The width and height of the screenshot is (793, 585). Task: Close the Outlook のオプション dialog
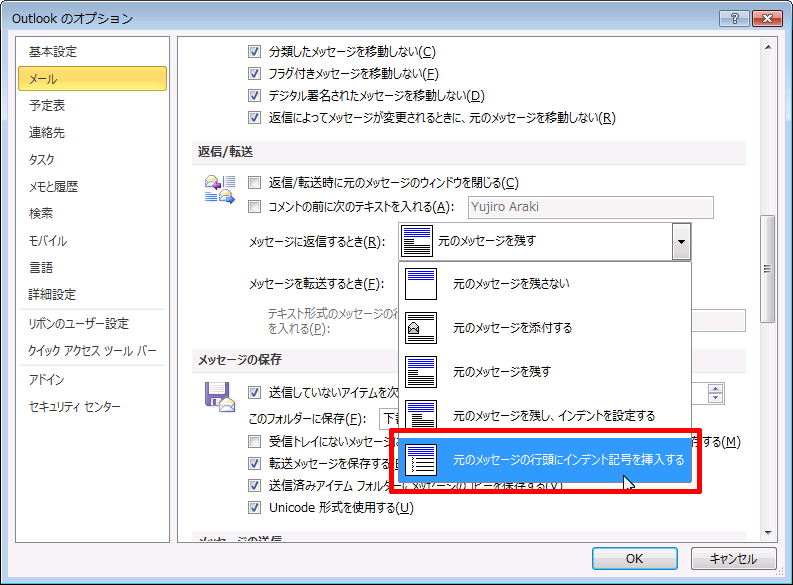tap(767, 19)
